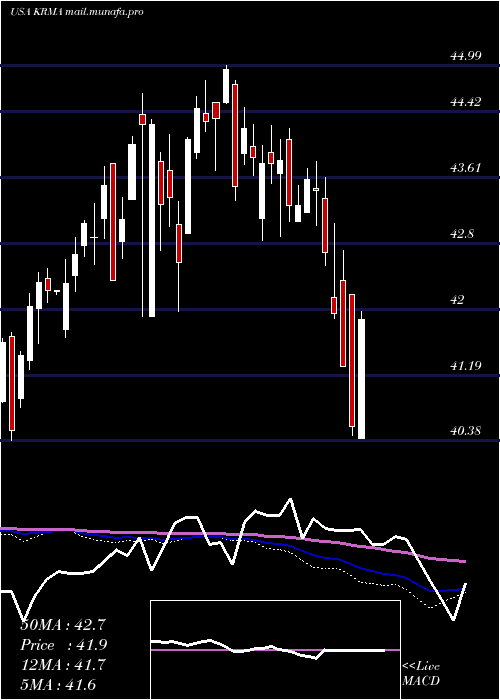The height and width of the screenshot is (700, 500).
Task: Click the last white candlestick on the chart
Action: 362,375
